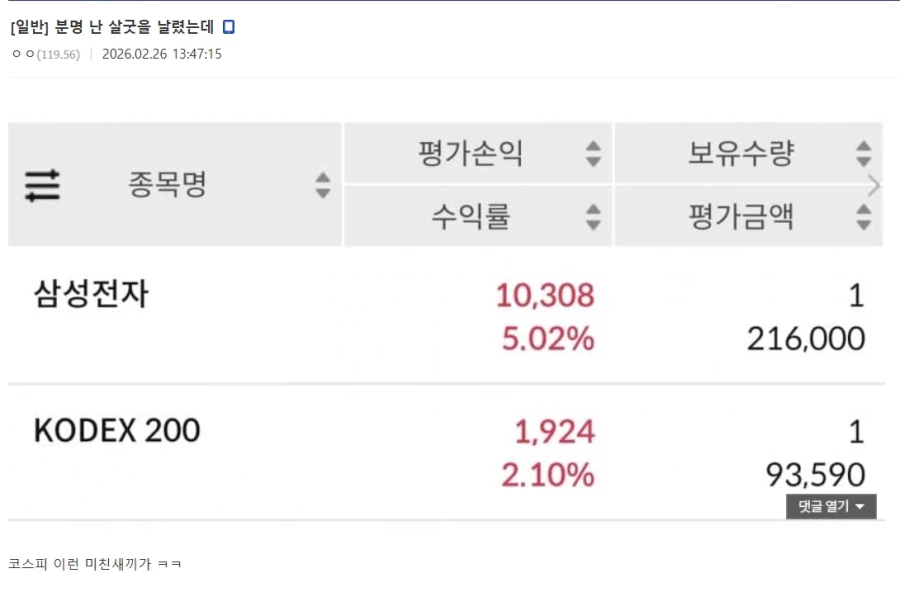Image resolution: width=900 pixels, height=597 pixels.
Task: Click the sort arrows on 수익률 column
Action: click(x=594, y=217)
